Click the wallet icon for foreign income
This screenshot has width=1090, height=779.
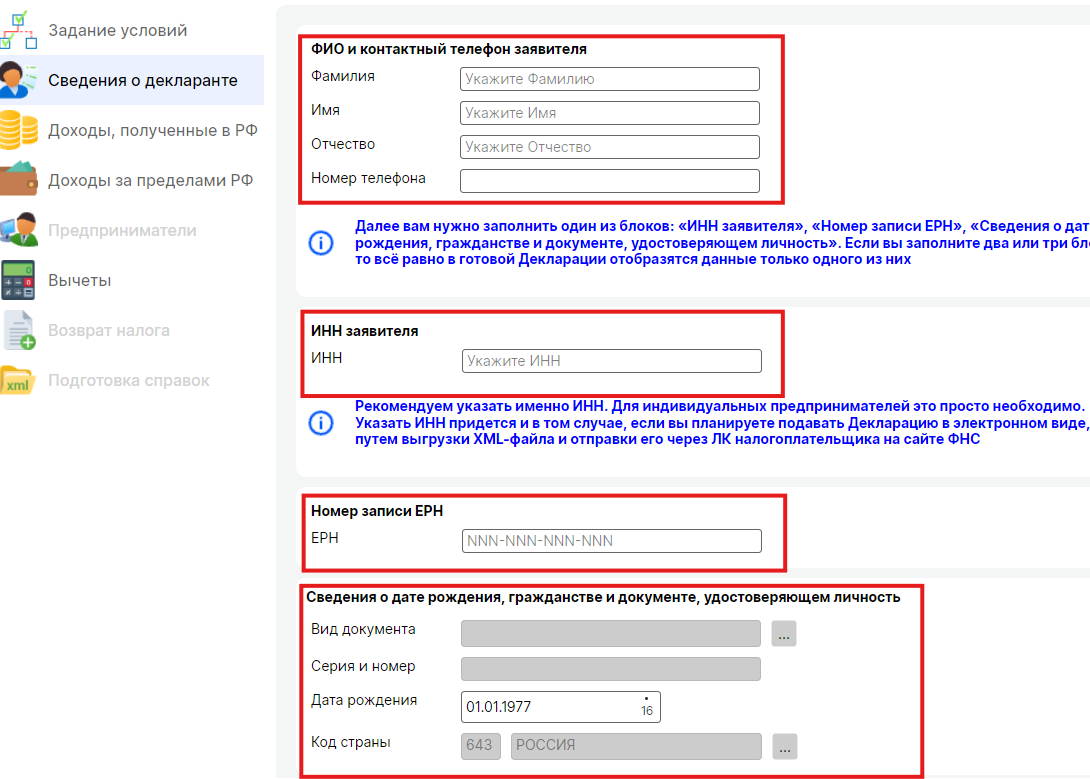(x=18, y=180)
